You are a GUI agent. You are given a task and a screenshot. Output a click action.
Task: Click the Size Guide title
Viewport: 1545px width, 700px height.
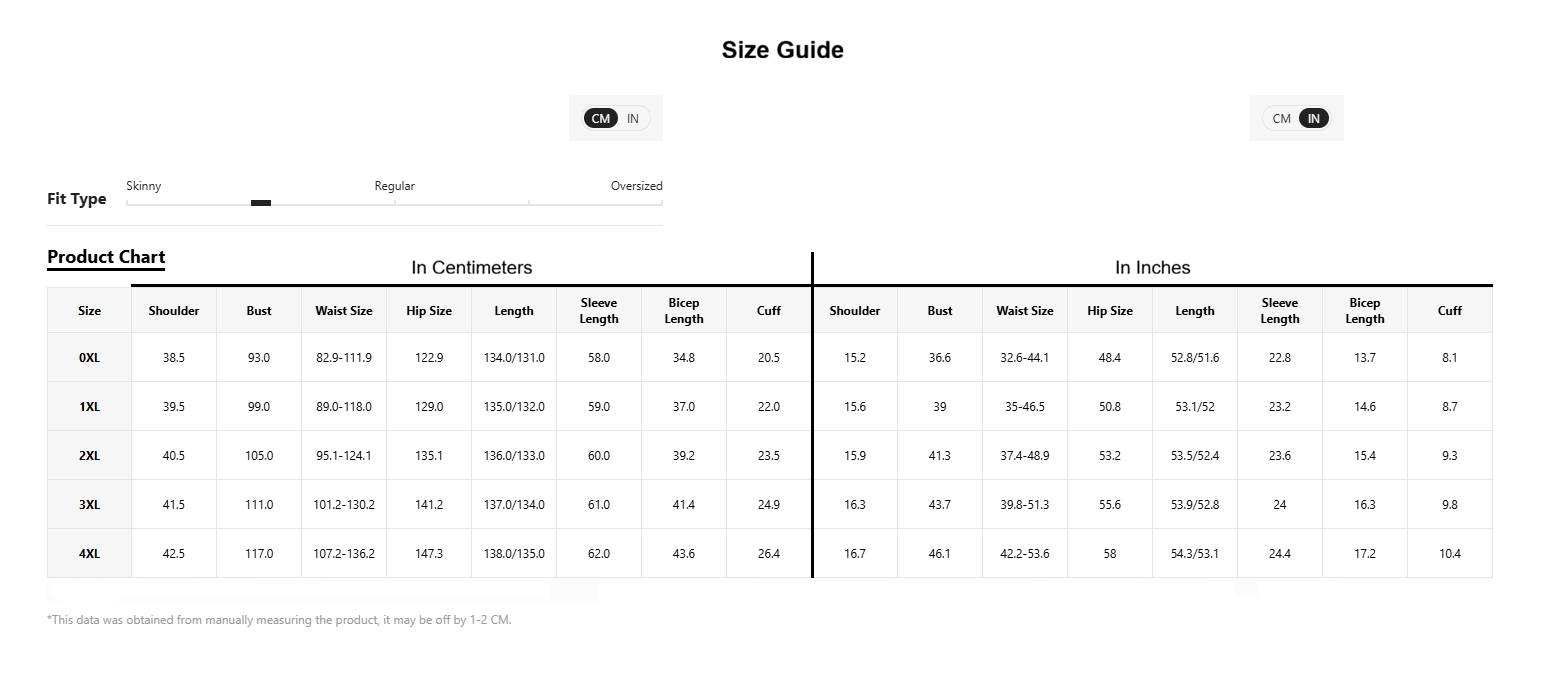click(x=783, y=50)
